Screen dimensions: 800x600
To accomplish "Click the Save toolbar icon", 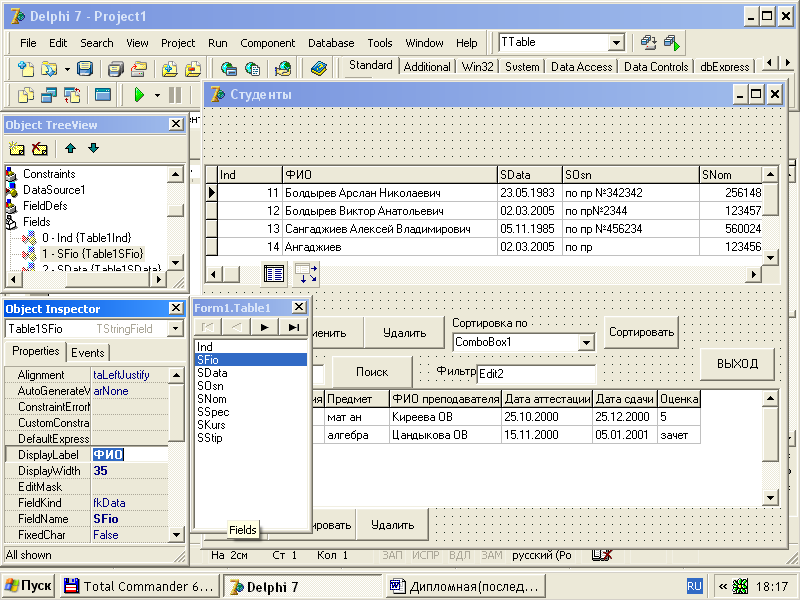I will point(85,68).
